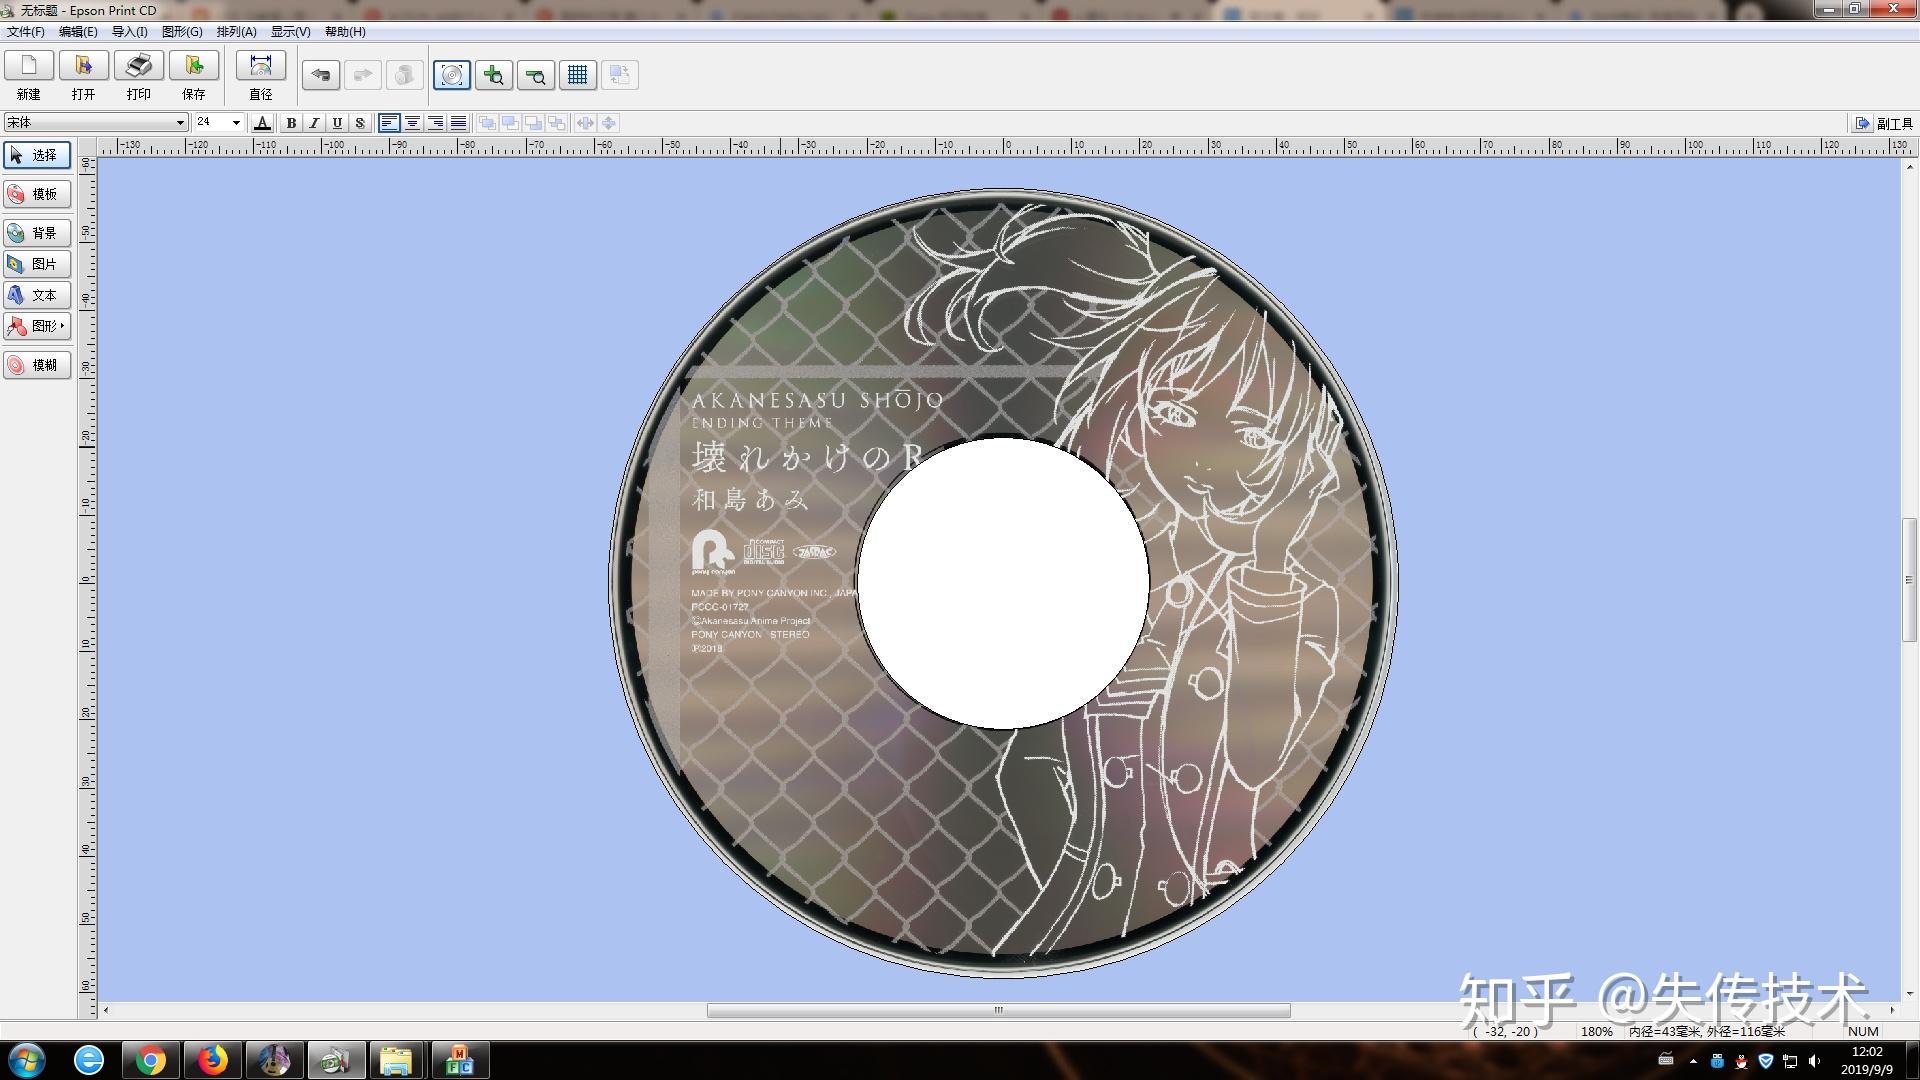The height and width of the screenshot is (1080, 1920).
Task: Open the 显示(V) menu
Action: coord(290,32)
